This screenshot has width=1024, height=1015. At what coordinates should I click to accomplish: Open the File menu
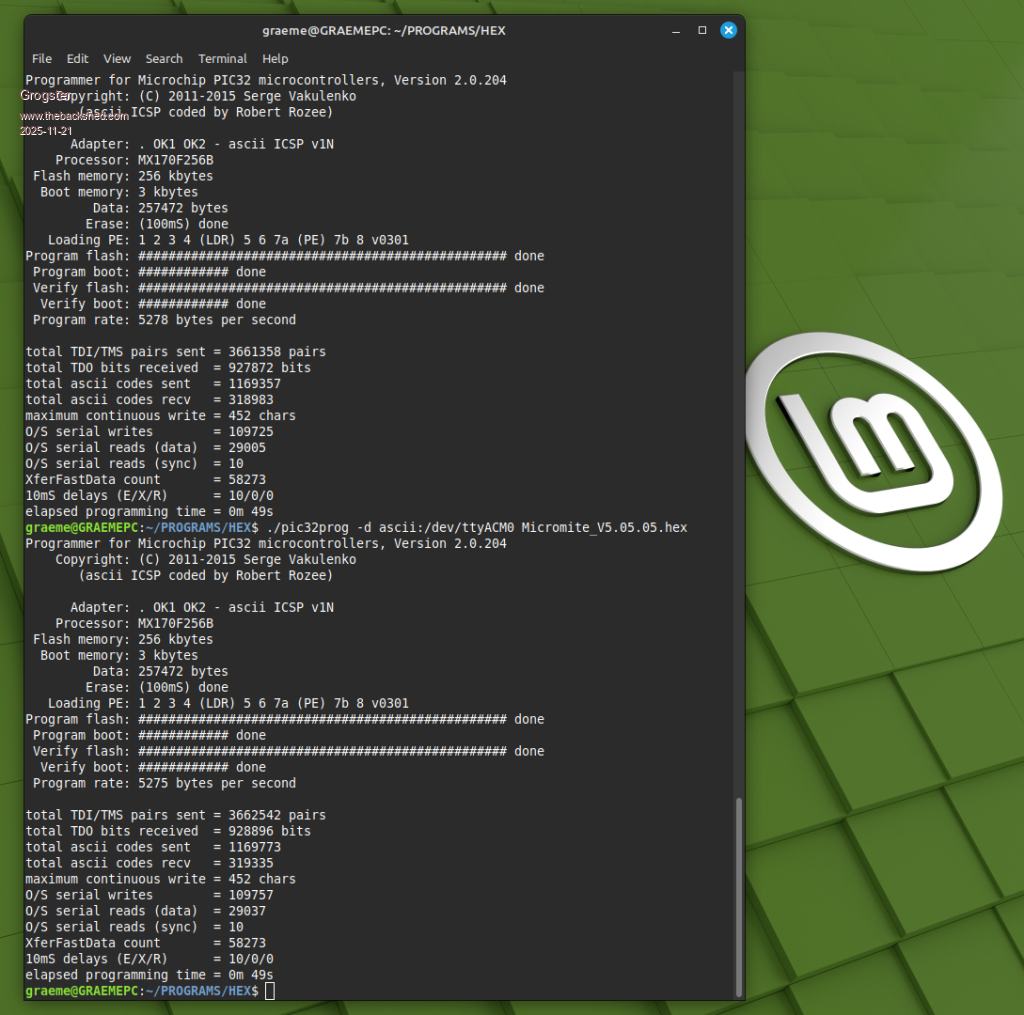(x=42, y=59)
